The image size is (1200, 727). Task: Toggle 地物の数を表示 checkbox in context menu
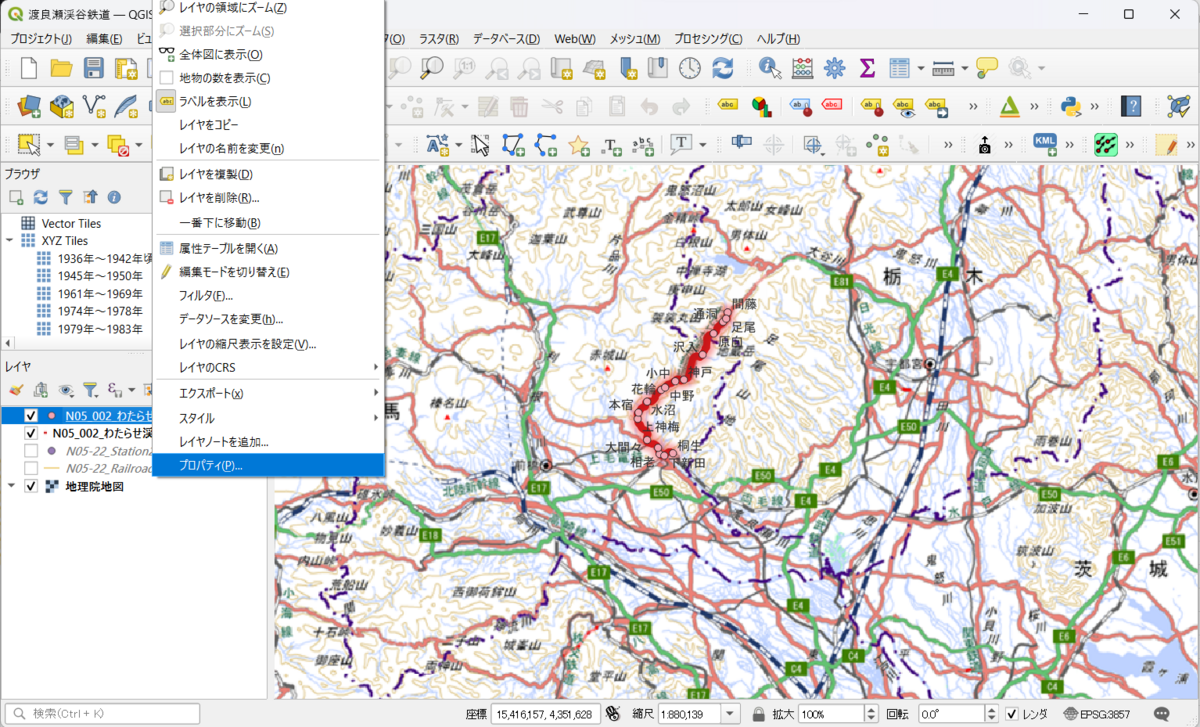(x=167, y=78)
